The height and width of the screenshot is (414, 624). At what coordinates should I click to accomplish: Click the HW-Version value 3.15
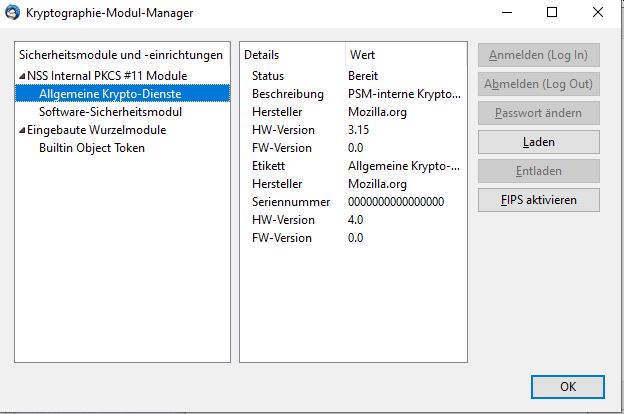(359, 130)
